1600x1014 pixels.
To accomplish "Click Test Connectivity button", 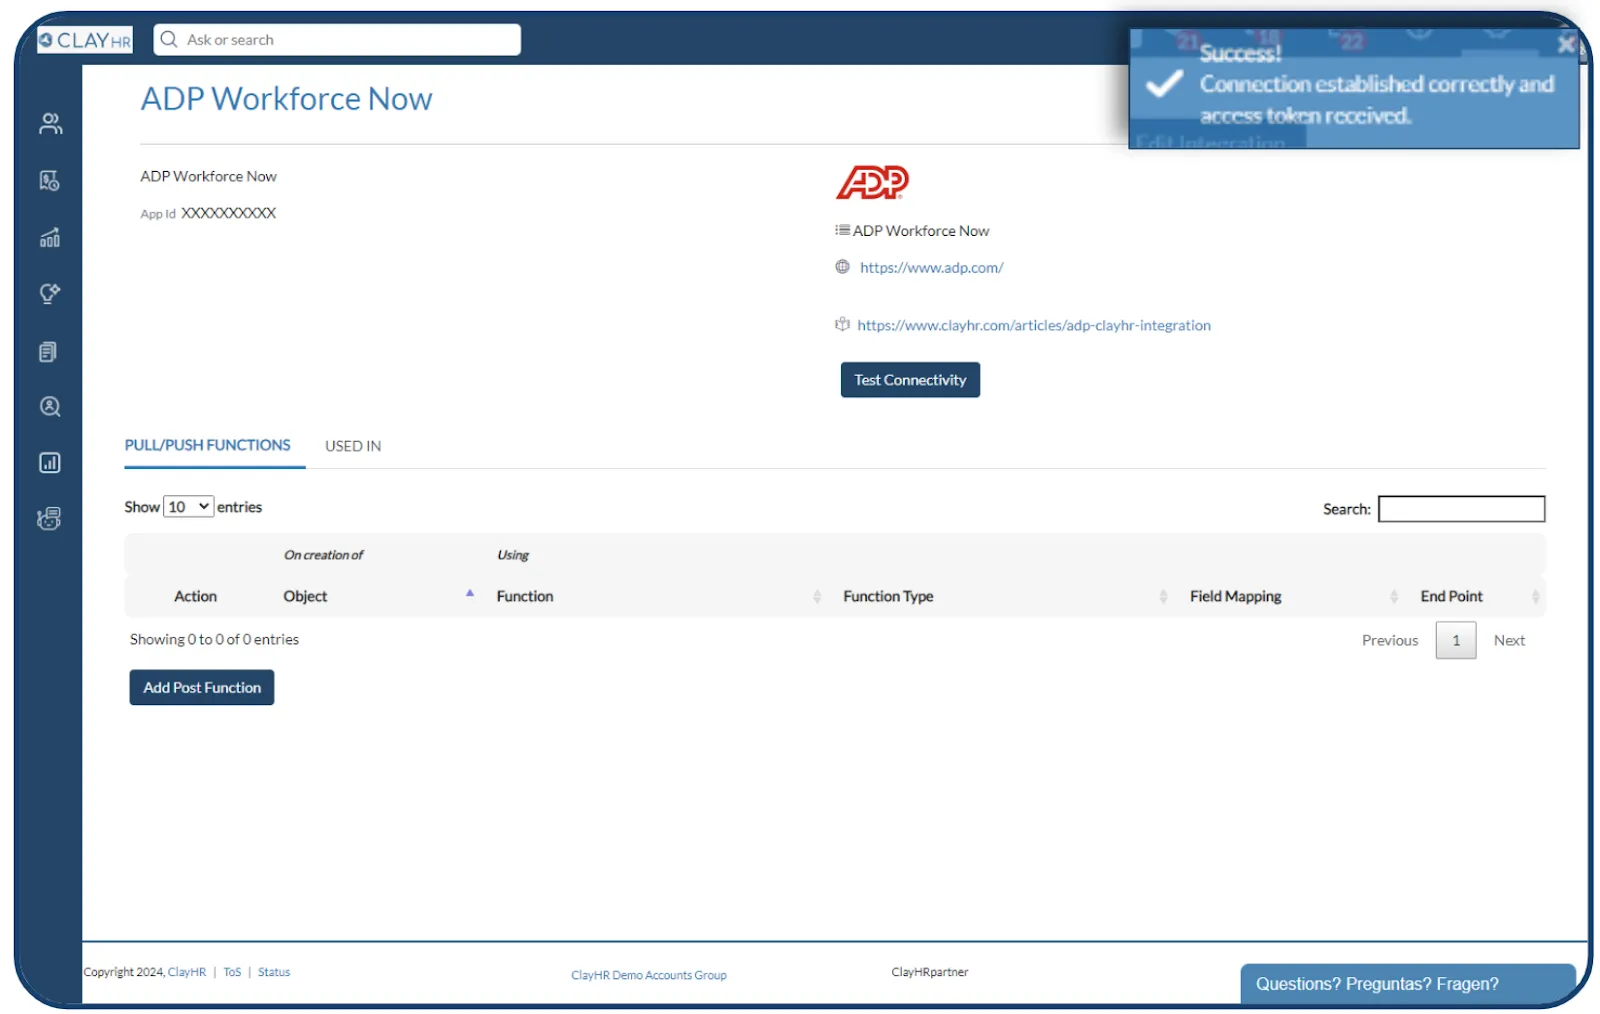I will [910, 380].
